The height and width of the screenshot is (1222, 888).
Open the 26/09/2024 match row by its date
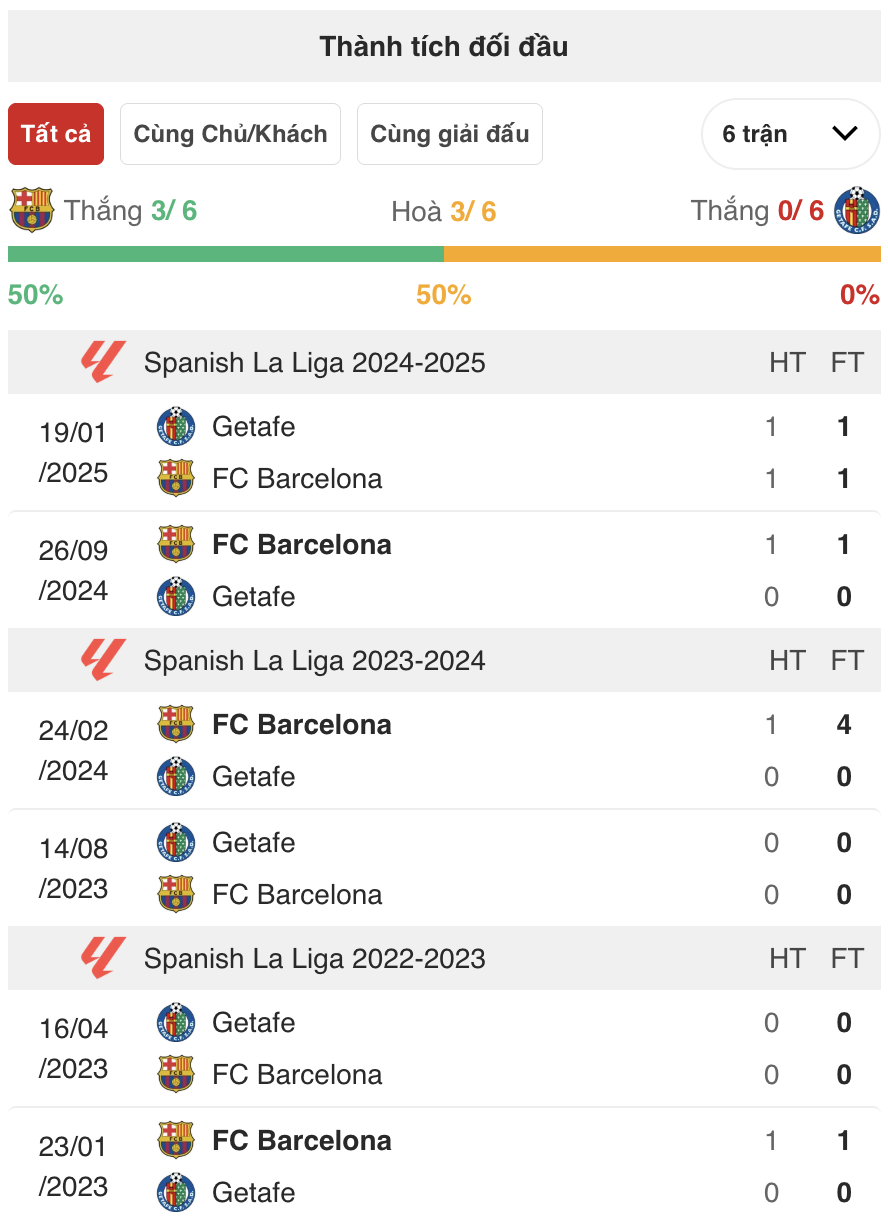[74, 570]
